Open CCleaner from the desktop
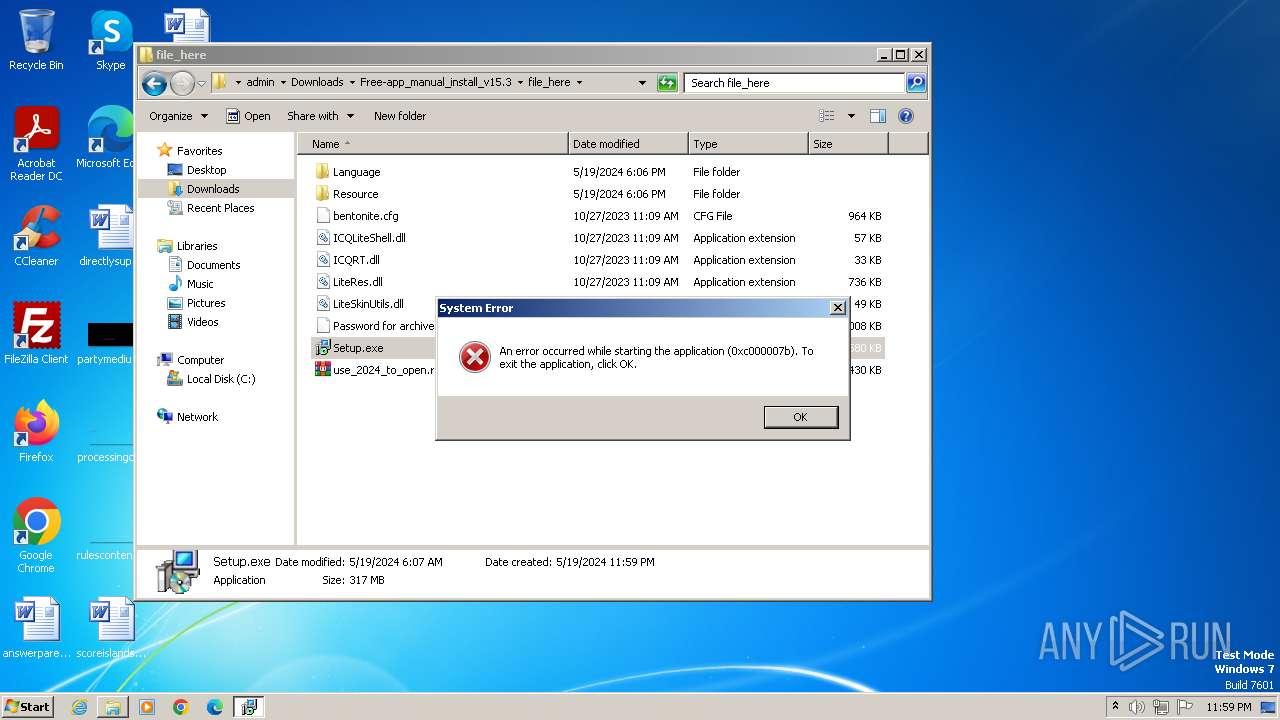This screenshot has height=720, width=1280. 36,236
